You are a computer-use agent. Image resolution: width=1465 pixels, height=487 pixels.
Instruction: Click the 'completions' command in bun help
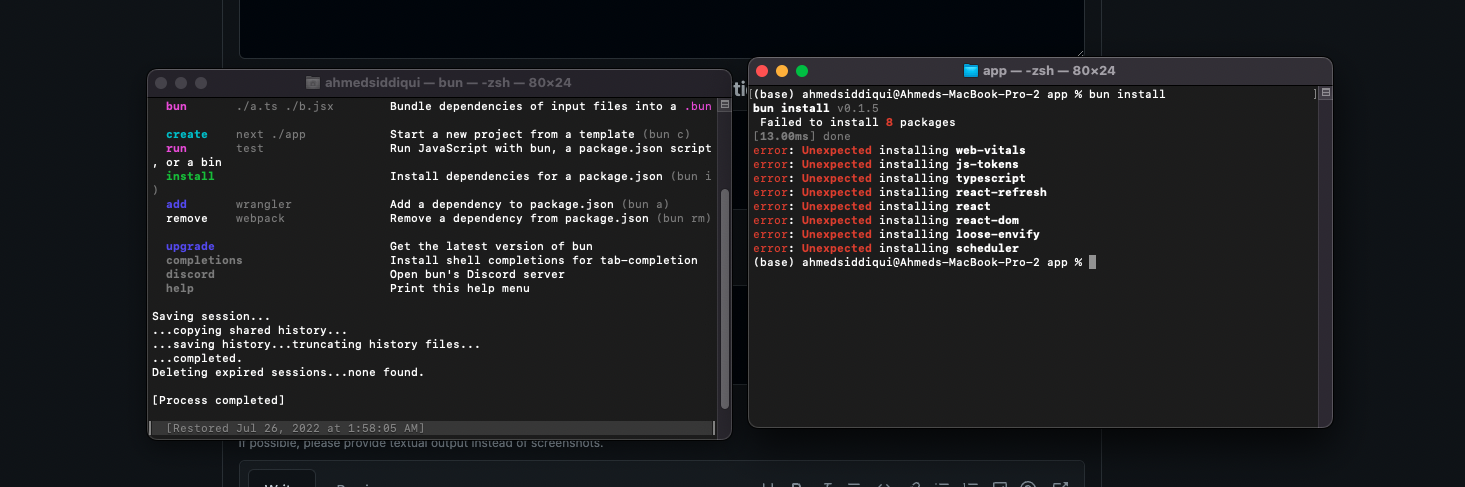(204, 260)
